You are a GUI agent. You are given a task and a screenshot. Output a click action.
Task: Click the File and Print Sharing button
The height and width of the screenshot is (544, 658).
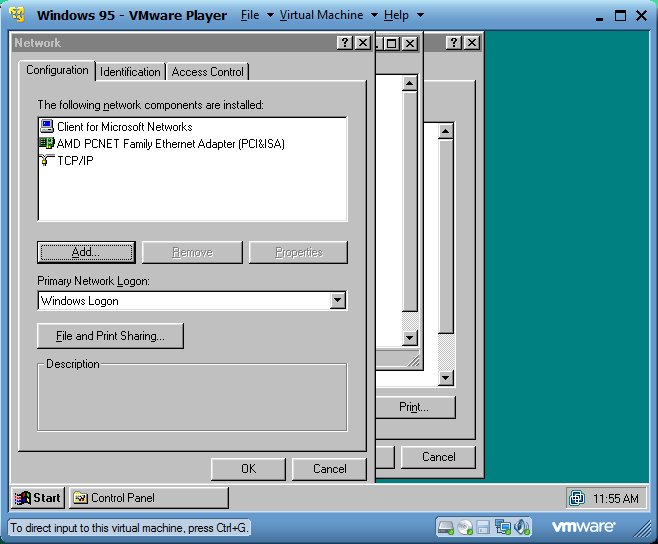pos(110,336)
